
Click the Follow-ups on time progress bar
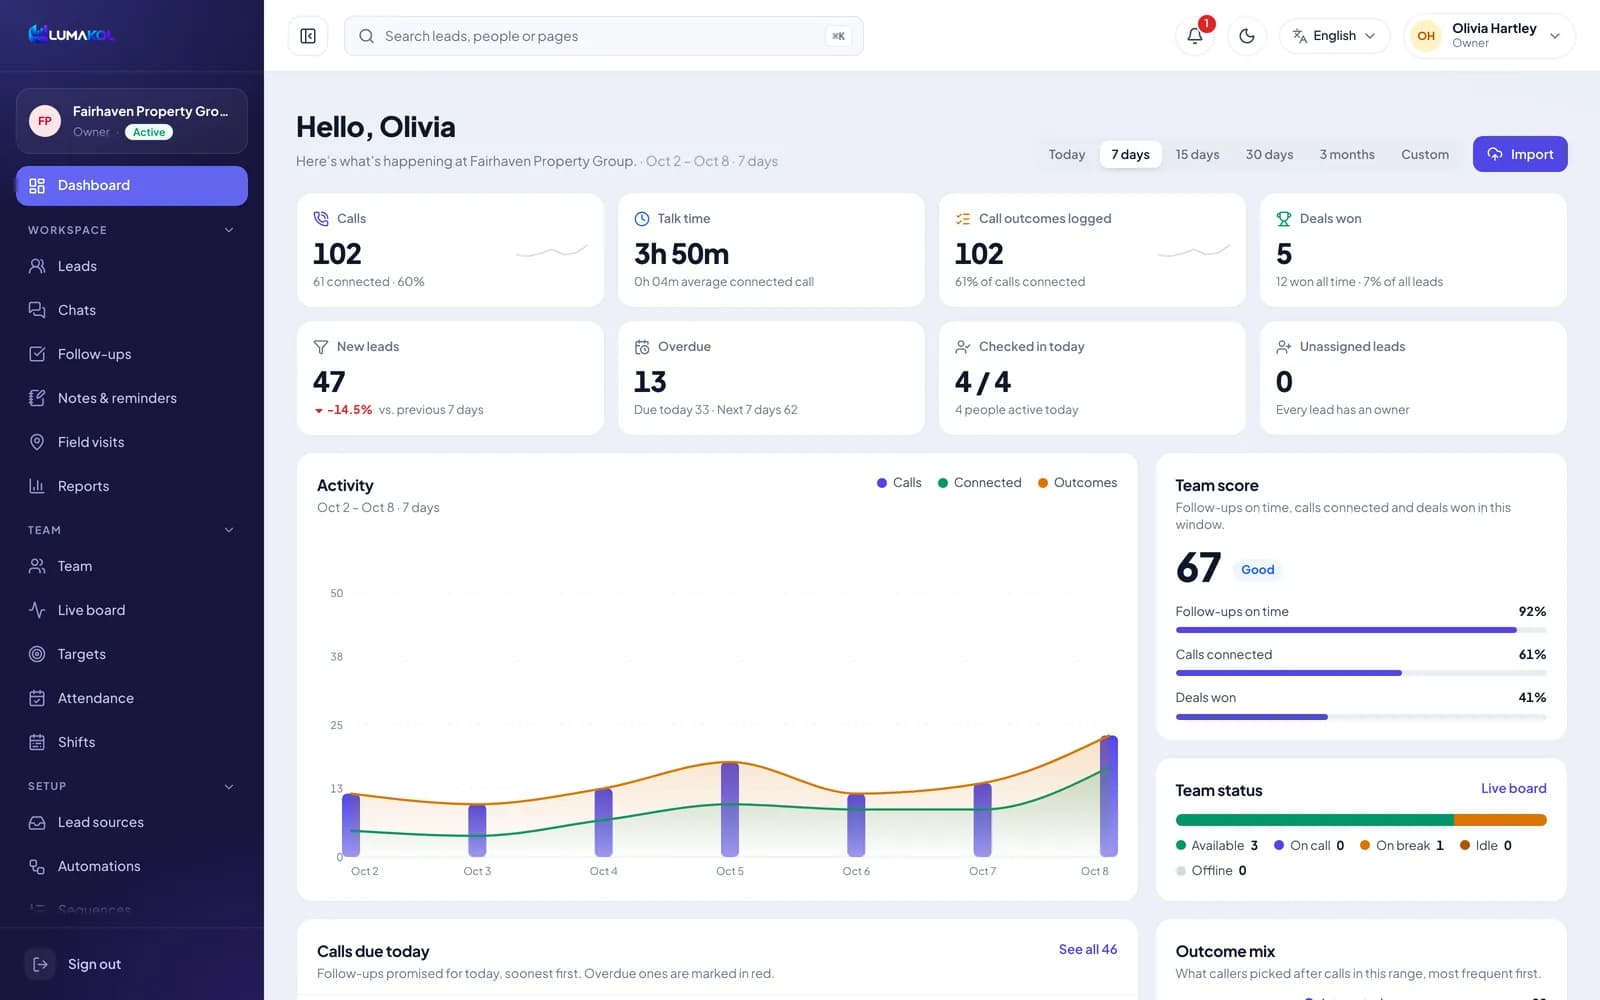point(1361,630)
